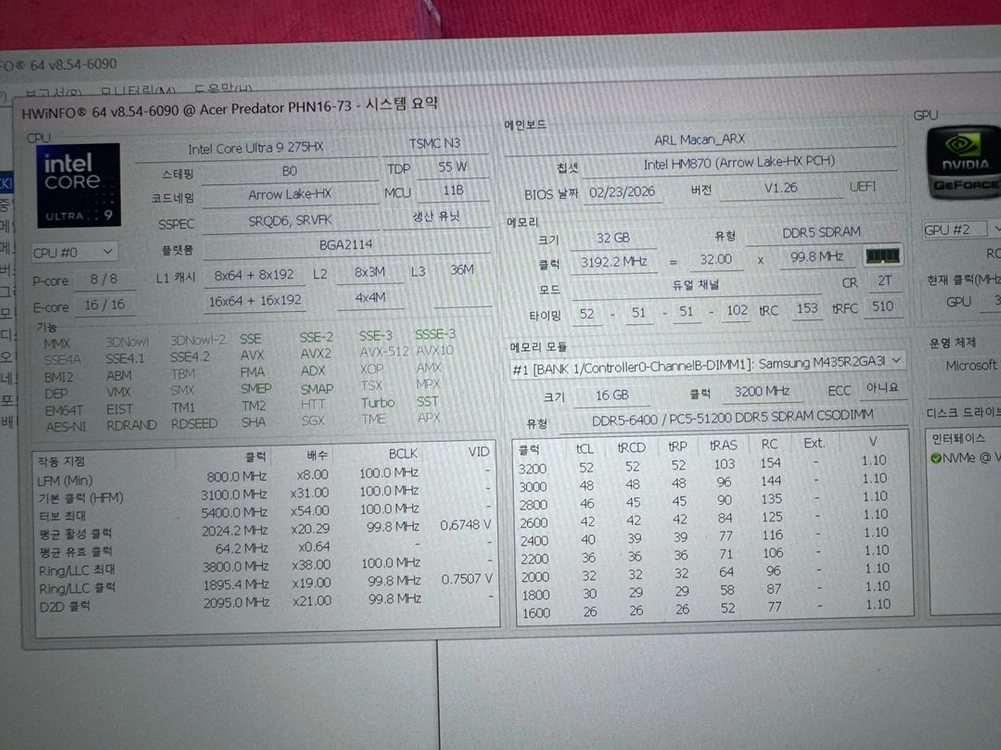This screenshot has height=750, width=1001.
Task: Click D2D clock value 2095.0 MHz
Action: click(236, 603)
